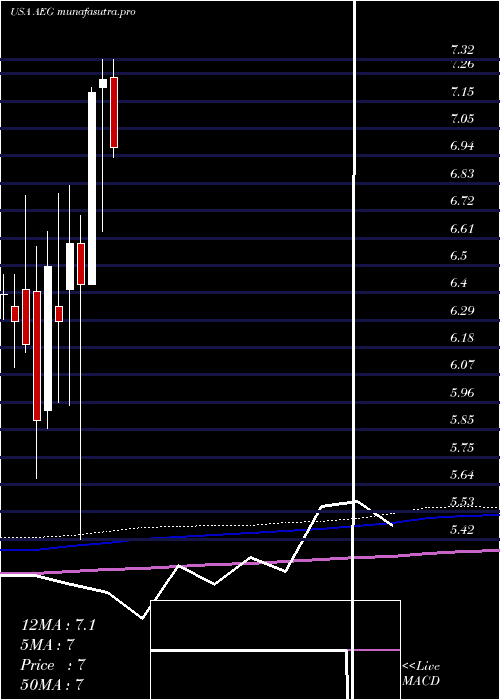The width and height of the screenshot is (500, 700).
Task: Click the 5.75 price axis label
Action: (x=462, y=448)
